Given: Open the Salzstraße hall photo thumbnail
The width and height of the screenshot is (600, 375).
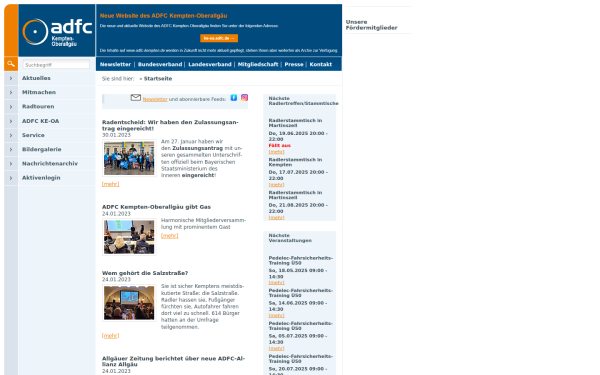Looking at the screenshot, I should [129, 303].
